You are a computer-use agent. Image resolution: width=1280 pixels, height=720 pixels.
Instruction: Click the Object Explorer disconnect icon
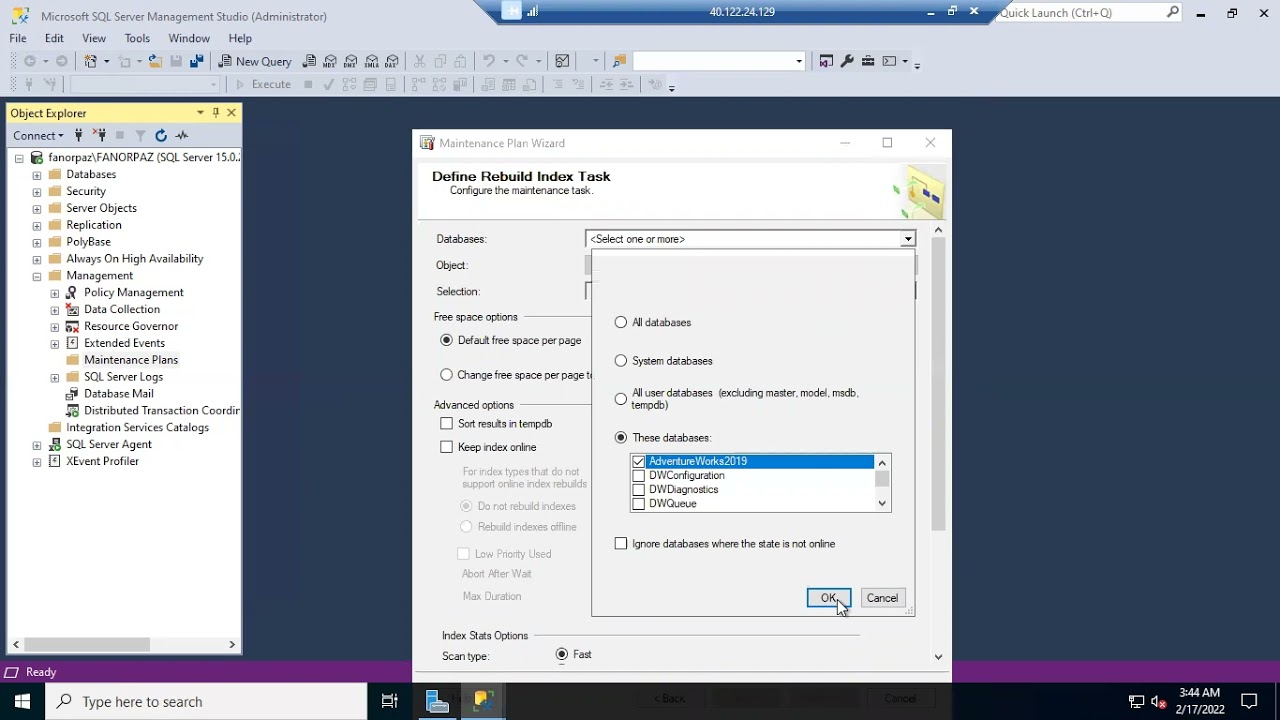(100, 135)
